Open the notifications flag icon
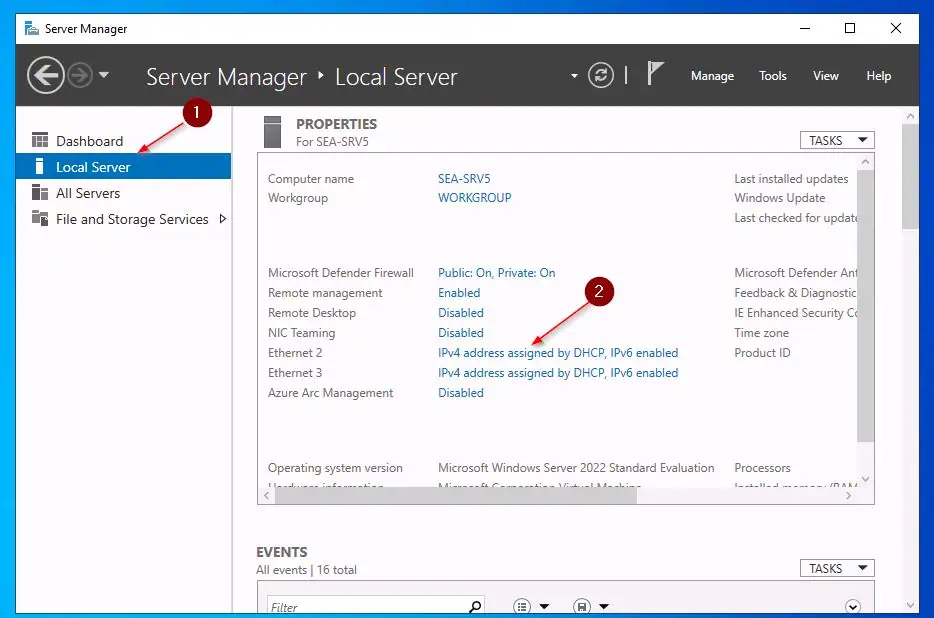This screenshot has height=618, width=934. coord(655,74)
